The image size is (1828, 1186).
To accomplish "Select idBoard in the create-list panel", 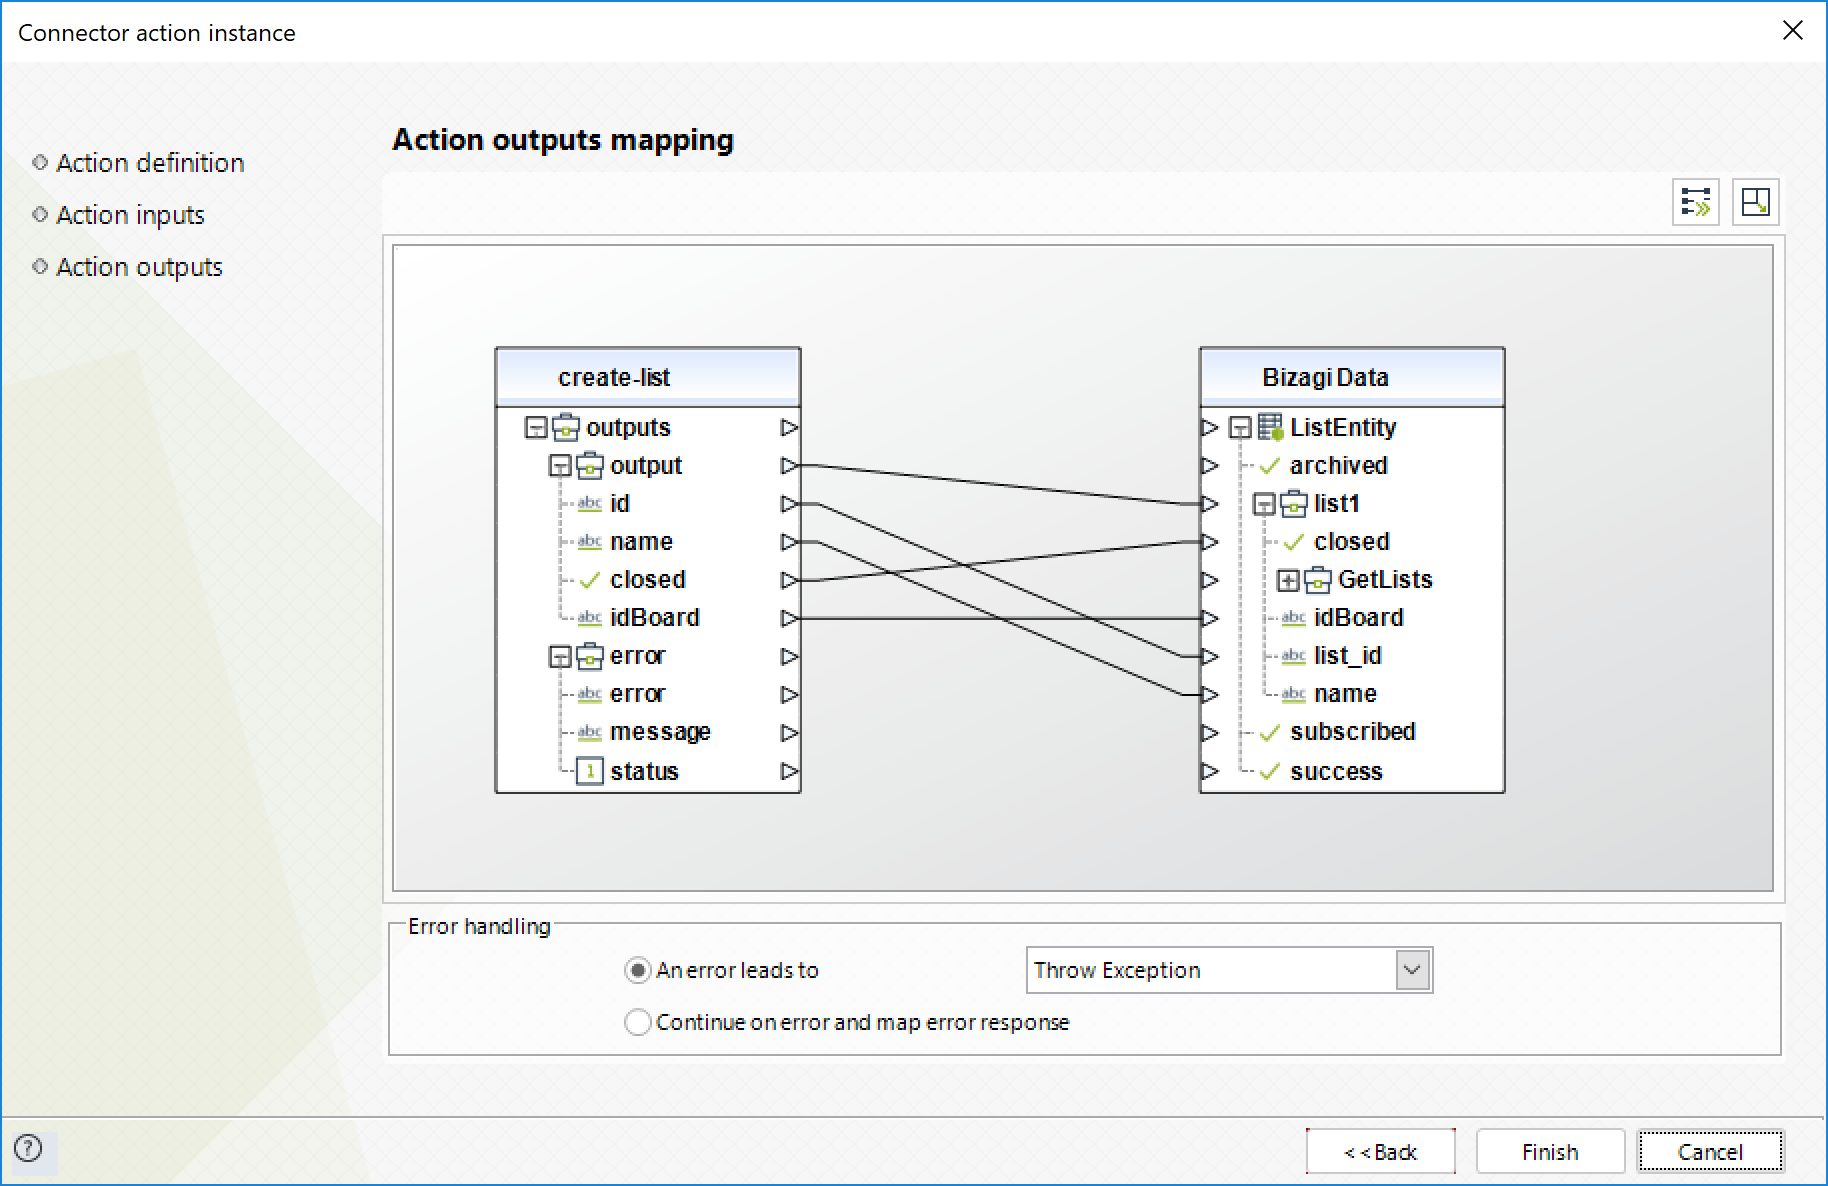I will point(655,618).
